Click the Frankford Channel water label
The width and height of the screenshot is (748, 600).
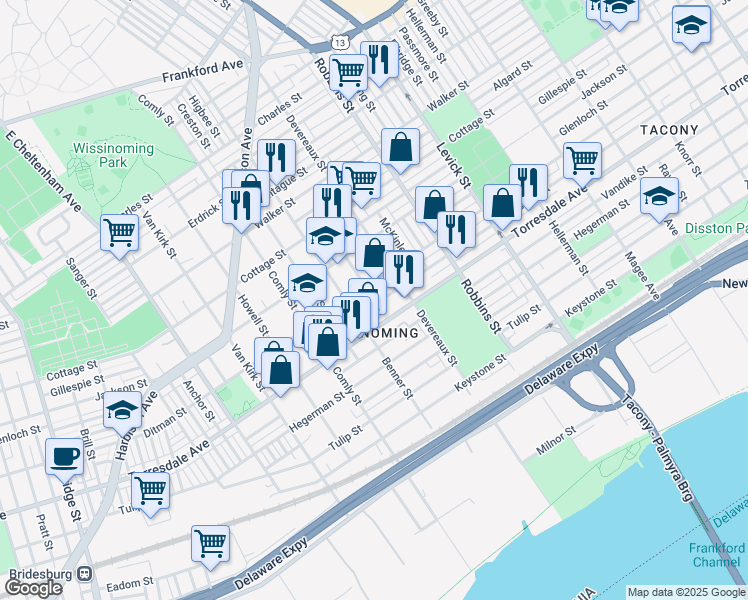717,555
